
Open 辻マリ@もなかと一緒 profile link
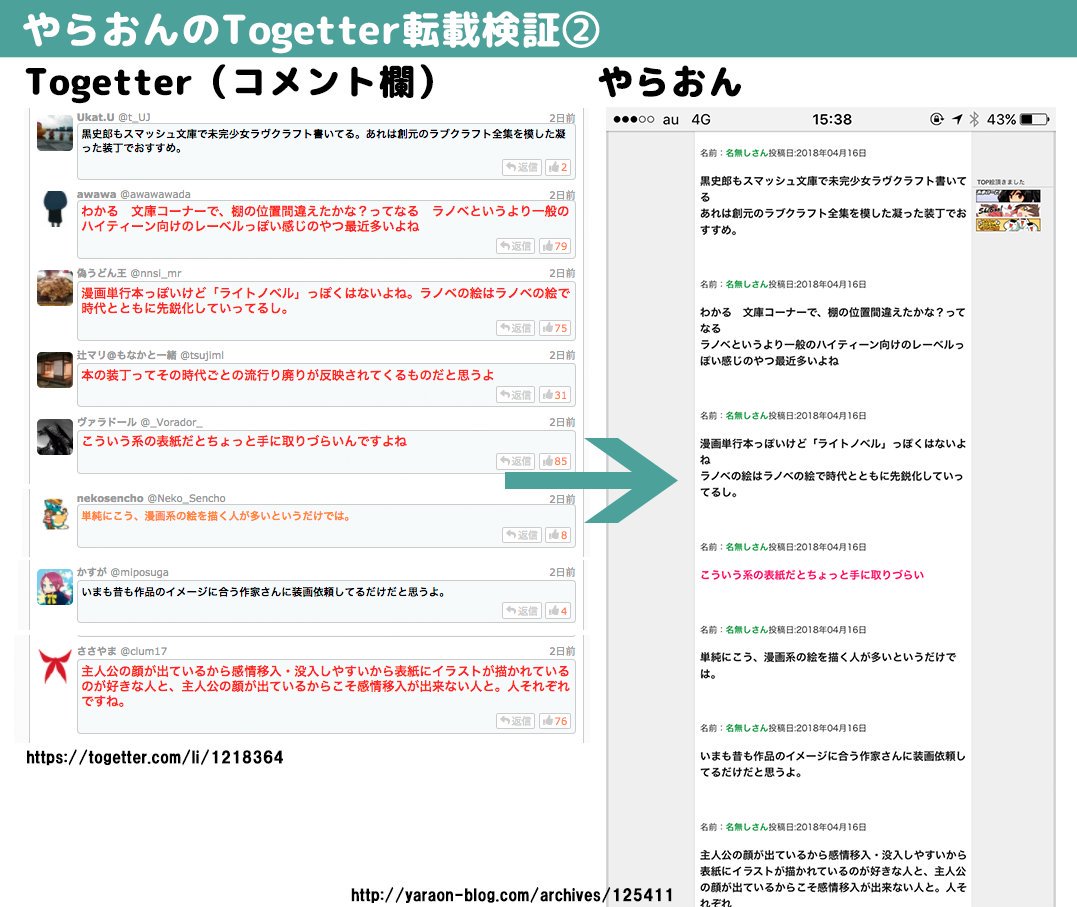[150, 355]
